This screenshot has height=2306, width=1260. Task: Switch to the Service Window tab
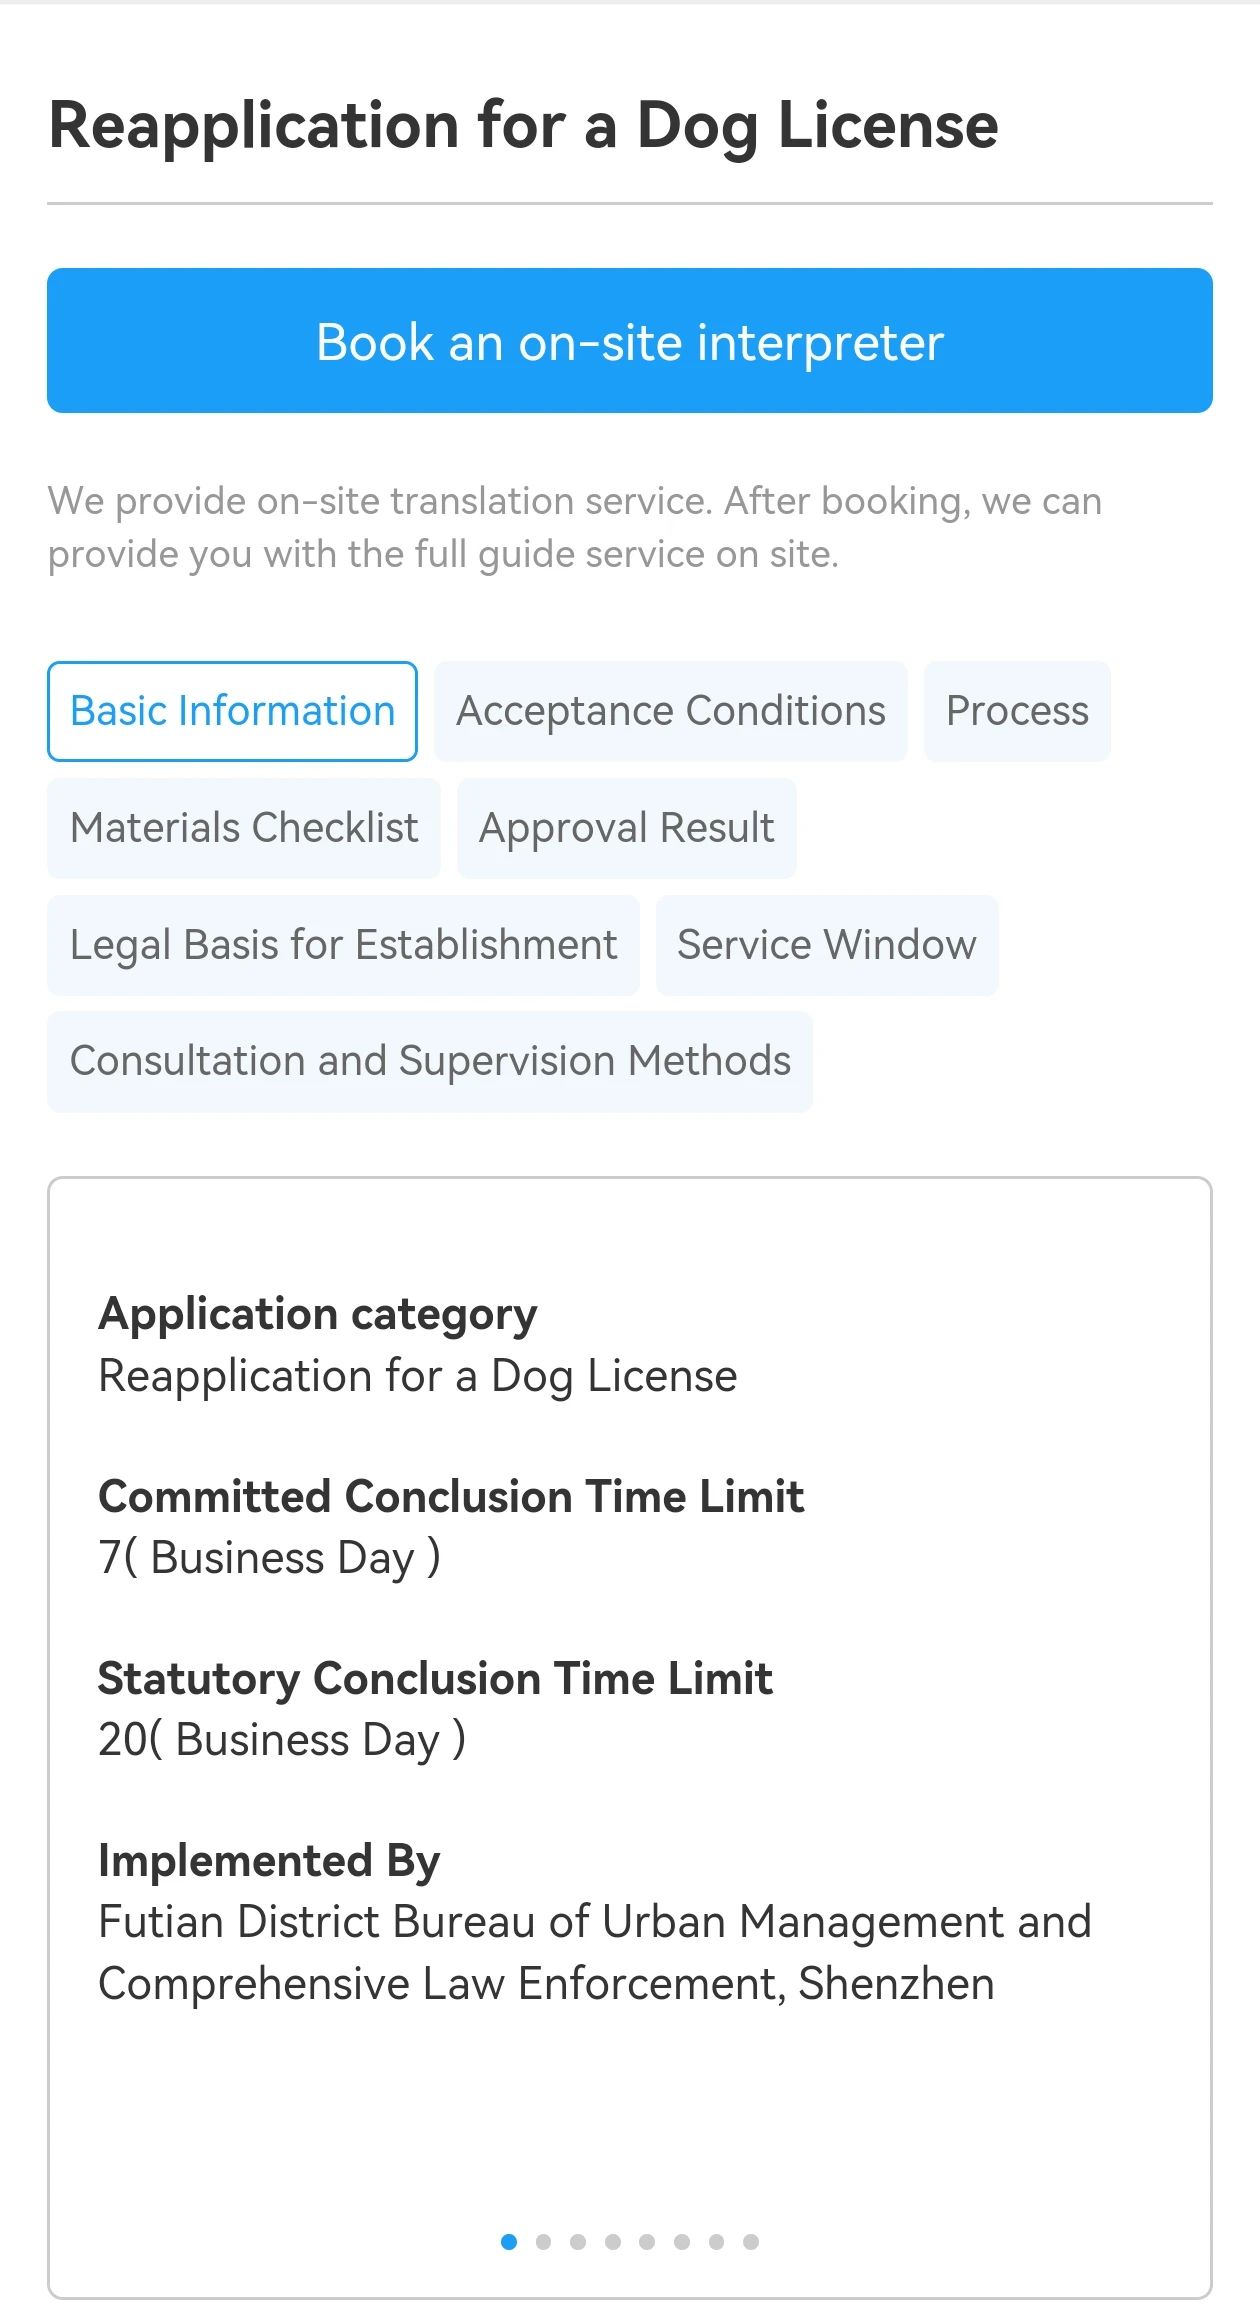pyautogui.click(x=827, y=945)
